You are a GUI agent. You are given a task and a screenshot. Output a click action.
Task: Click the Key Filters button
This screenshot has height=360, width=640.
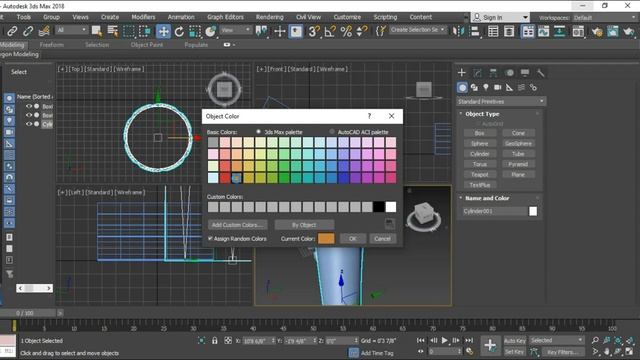pos(562,352)
